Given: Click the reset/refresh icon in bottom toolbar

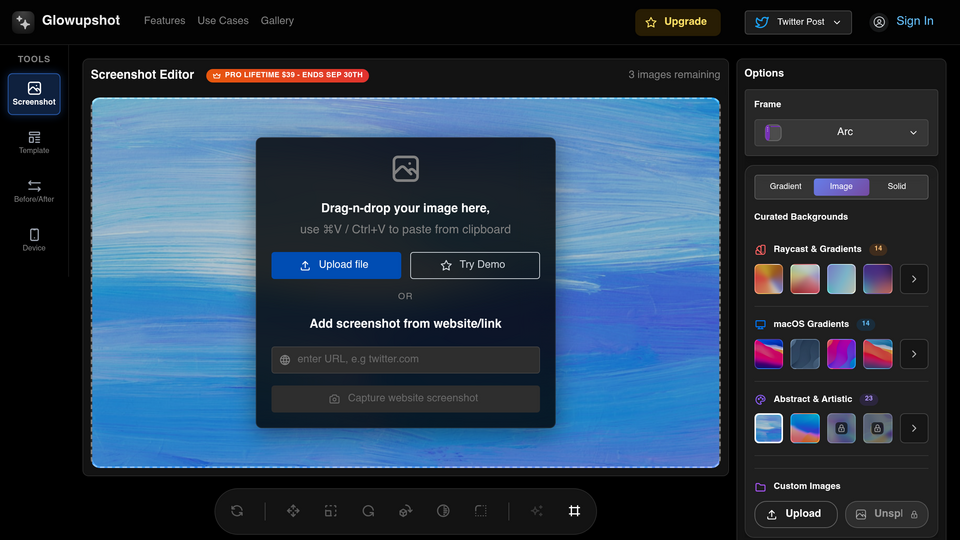Looking at the screenshot, I should pos(237,511).
